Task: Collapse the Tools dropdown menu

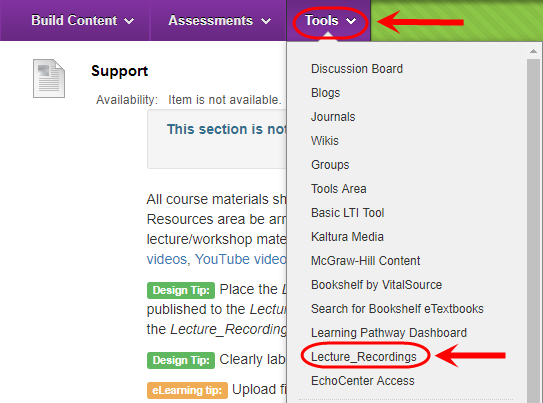Action: [x=330, y=20]
